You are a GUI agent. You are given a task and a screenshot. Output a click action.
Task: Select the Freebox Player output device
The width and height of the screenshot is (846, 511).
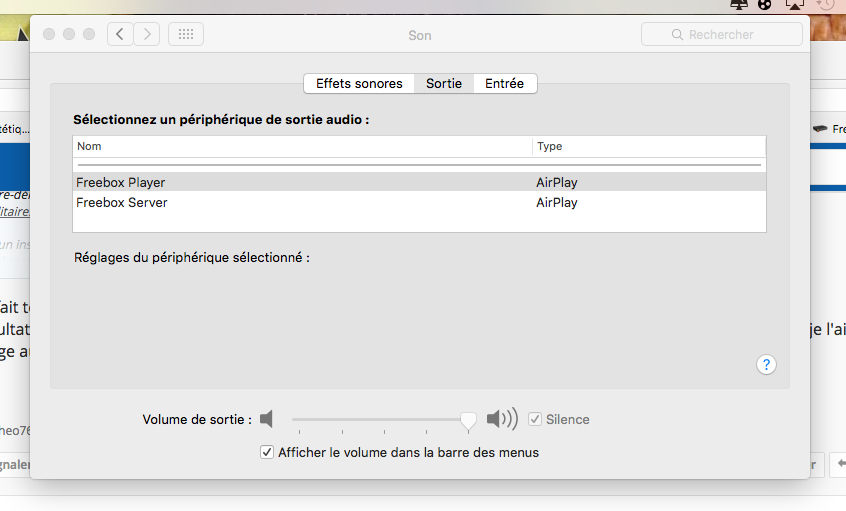[x=419, y=182]
